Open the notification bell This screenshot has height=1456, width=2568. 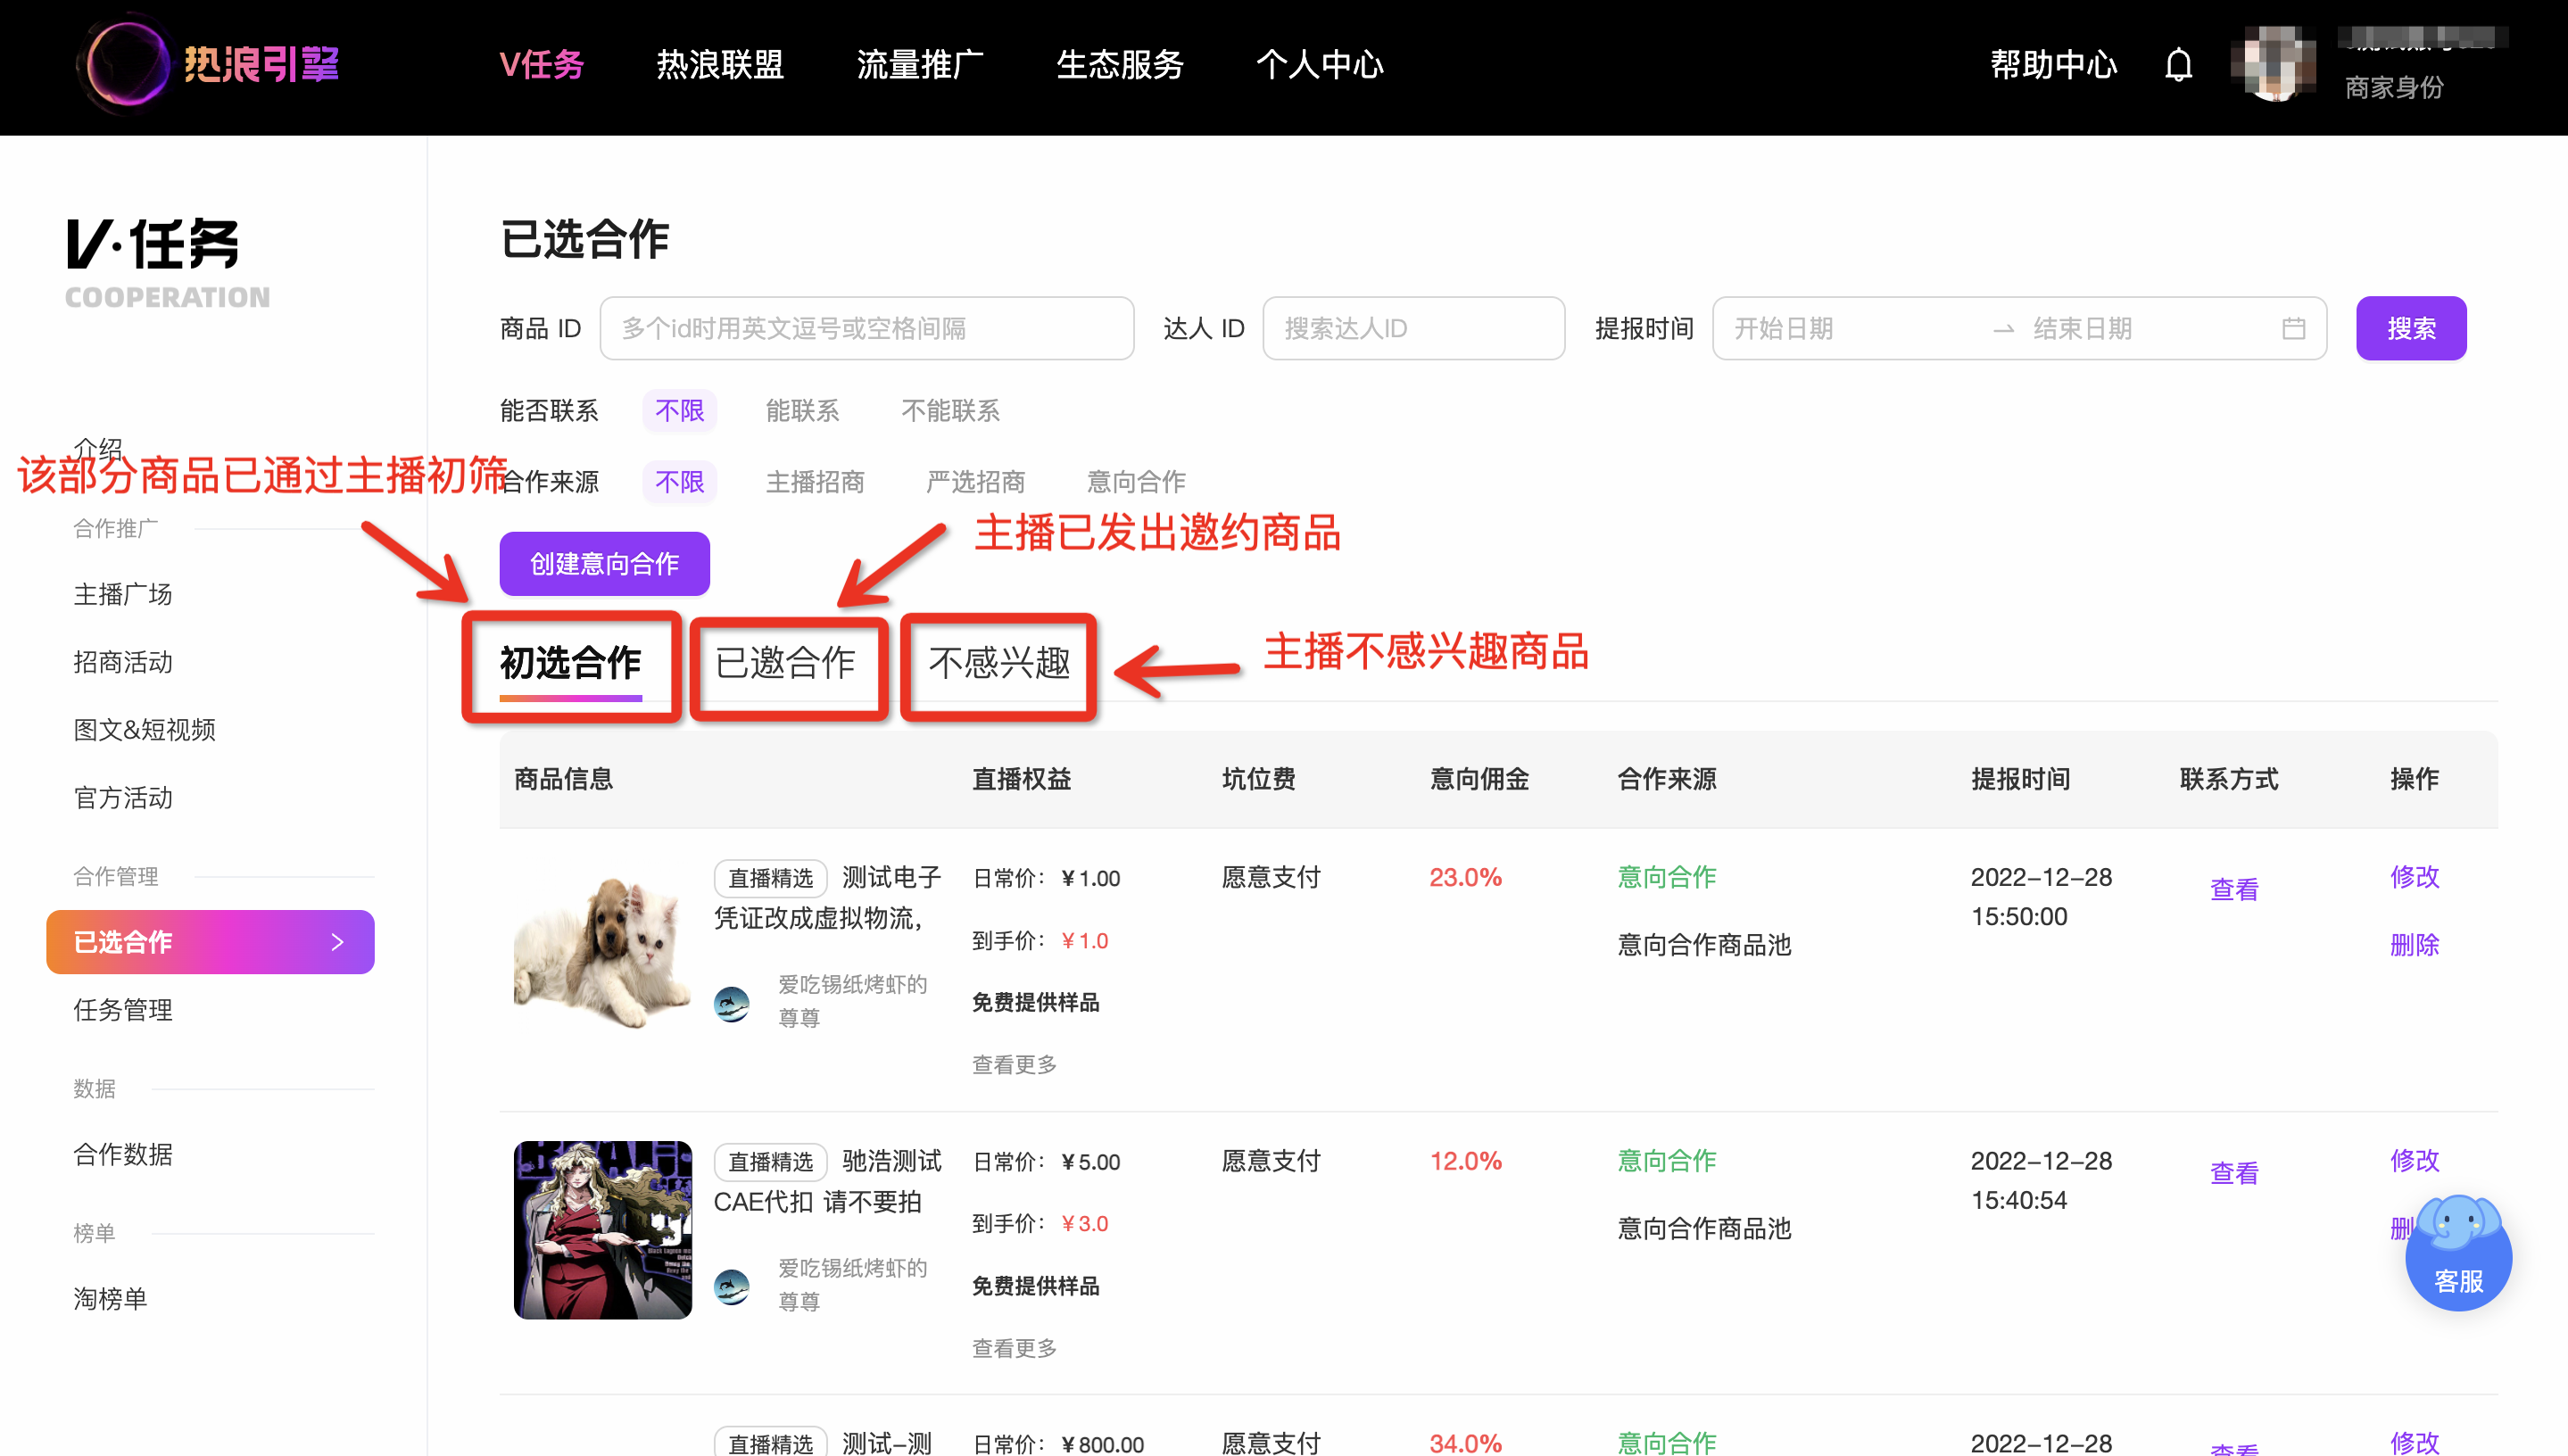coord(2178,66)
